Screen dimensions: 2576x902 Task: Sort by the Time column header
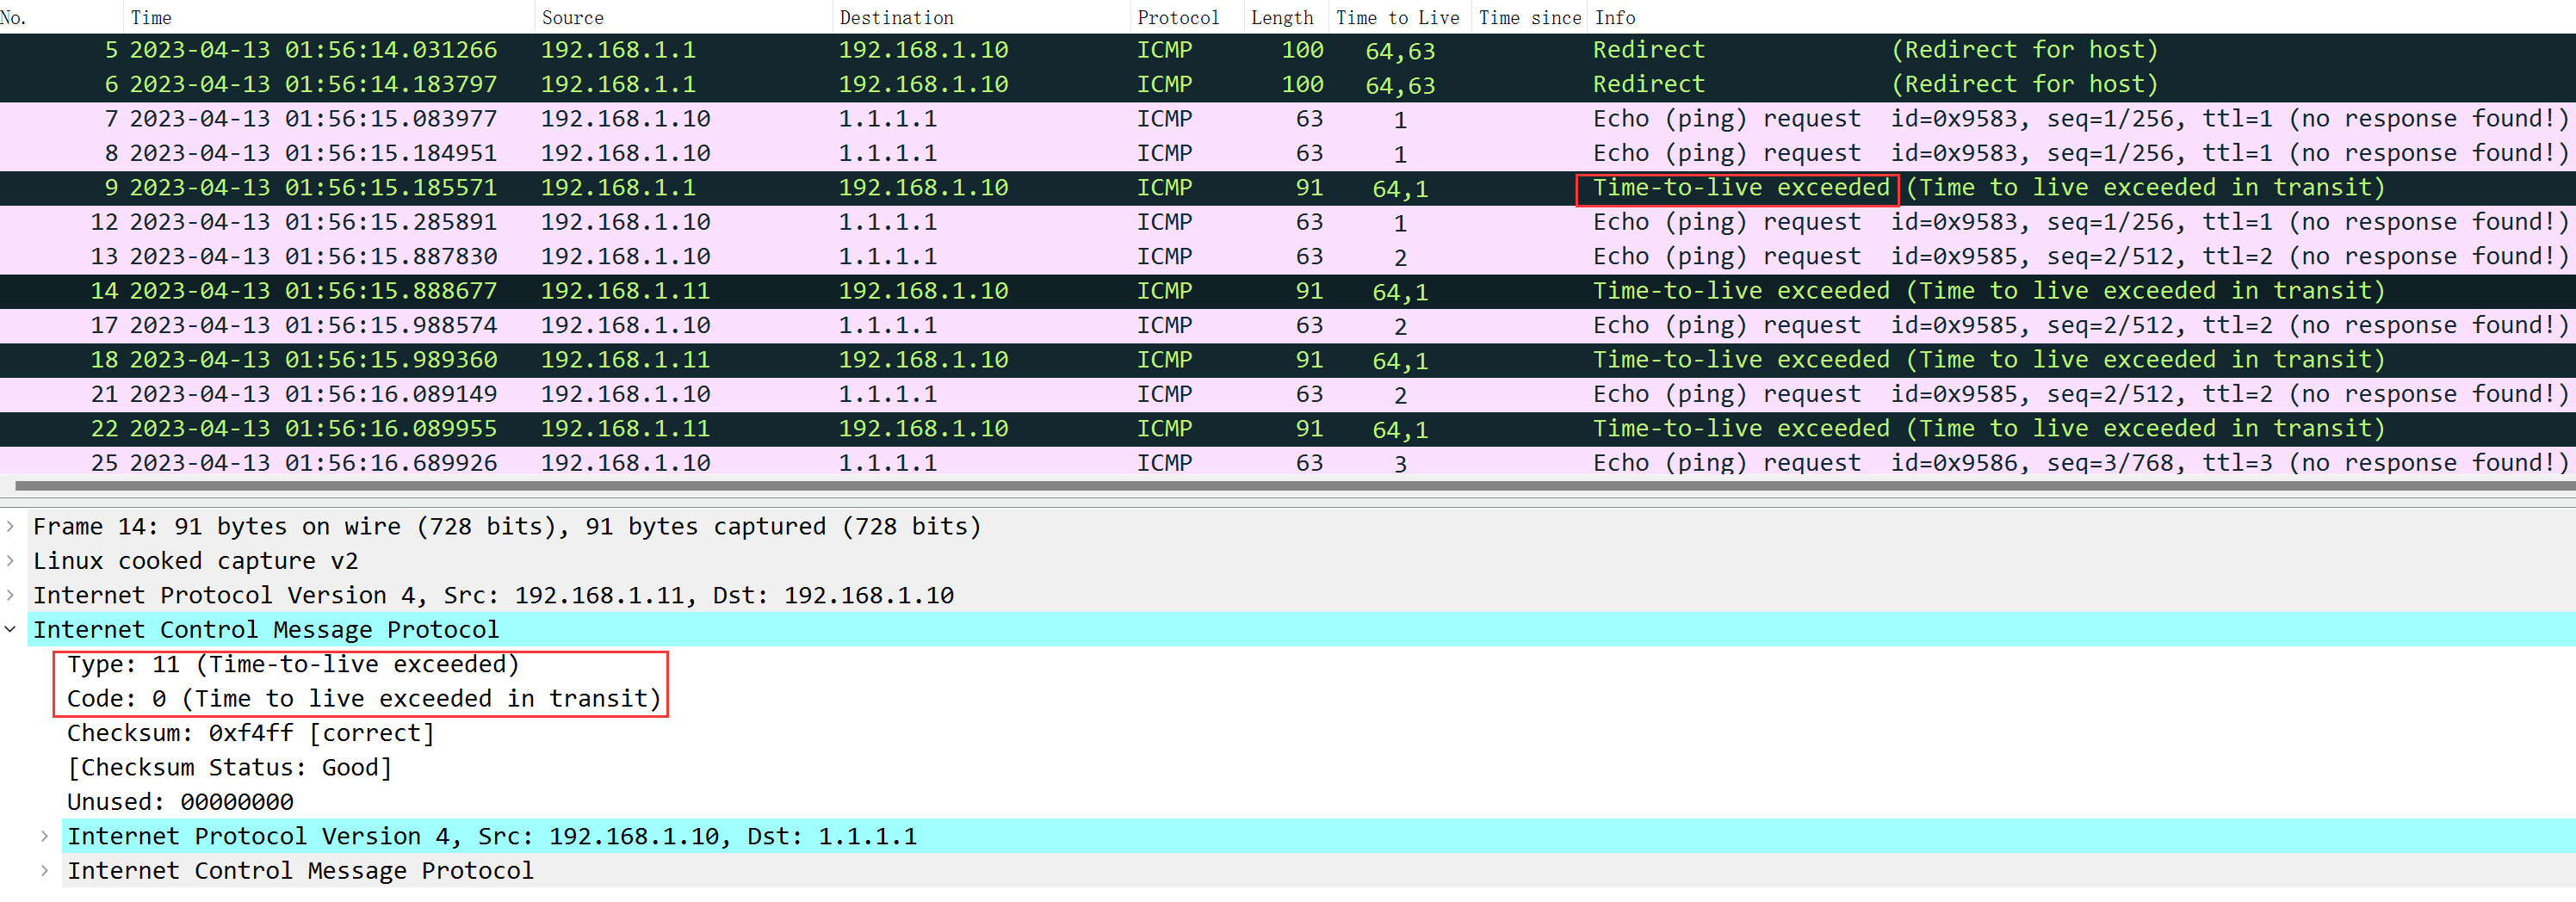[328, 17]
